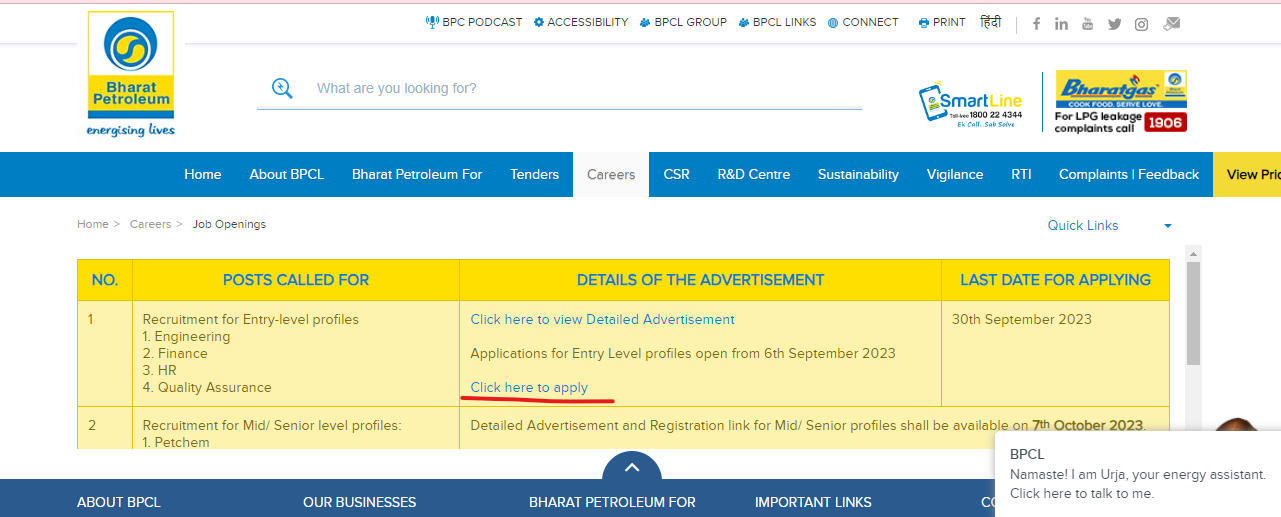
Task: Click the Connect link
Action: pos(863,22)
